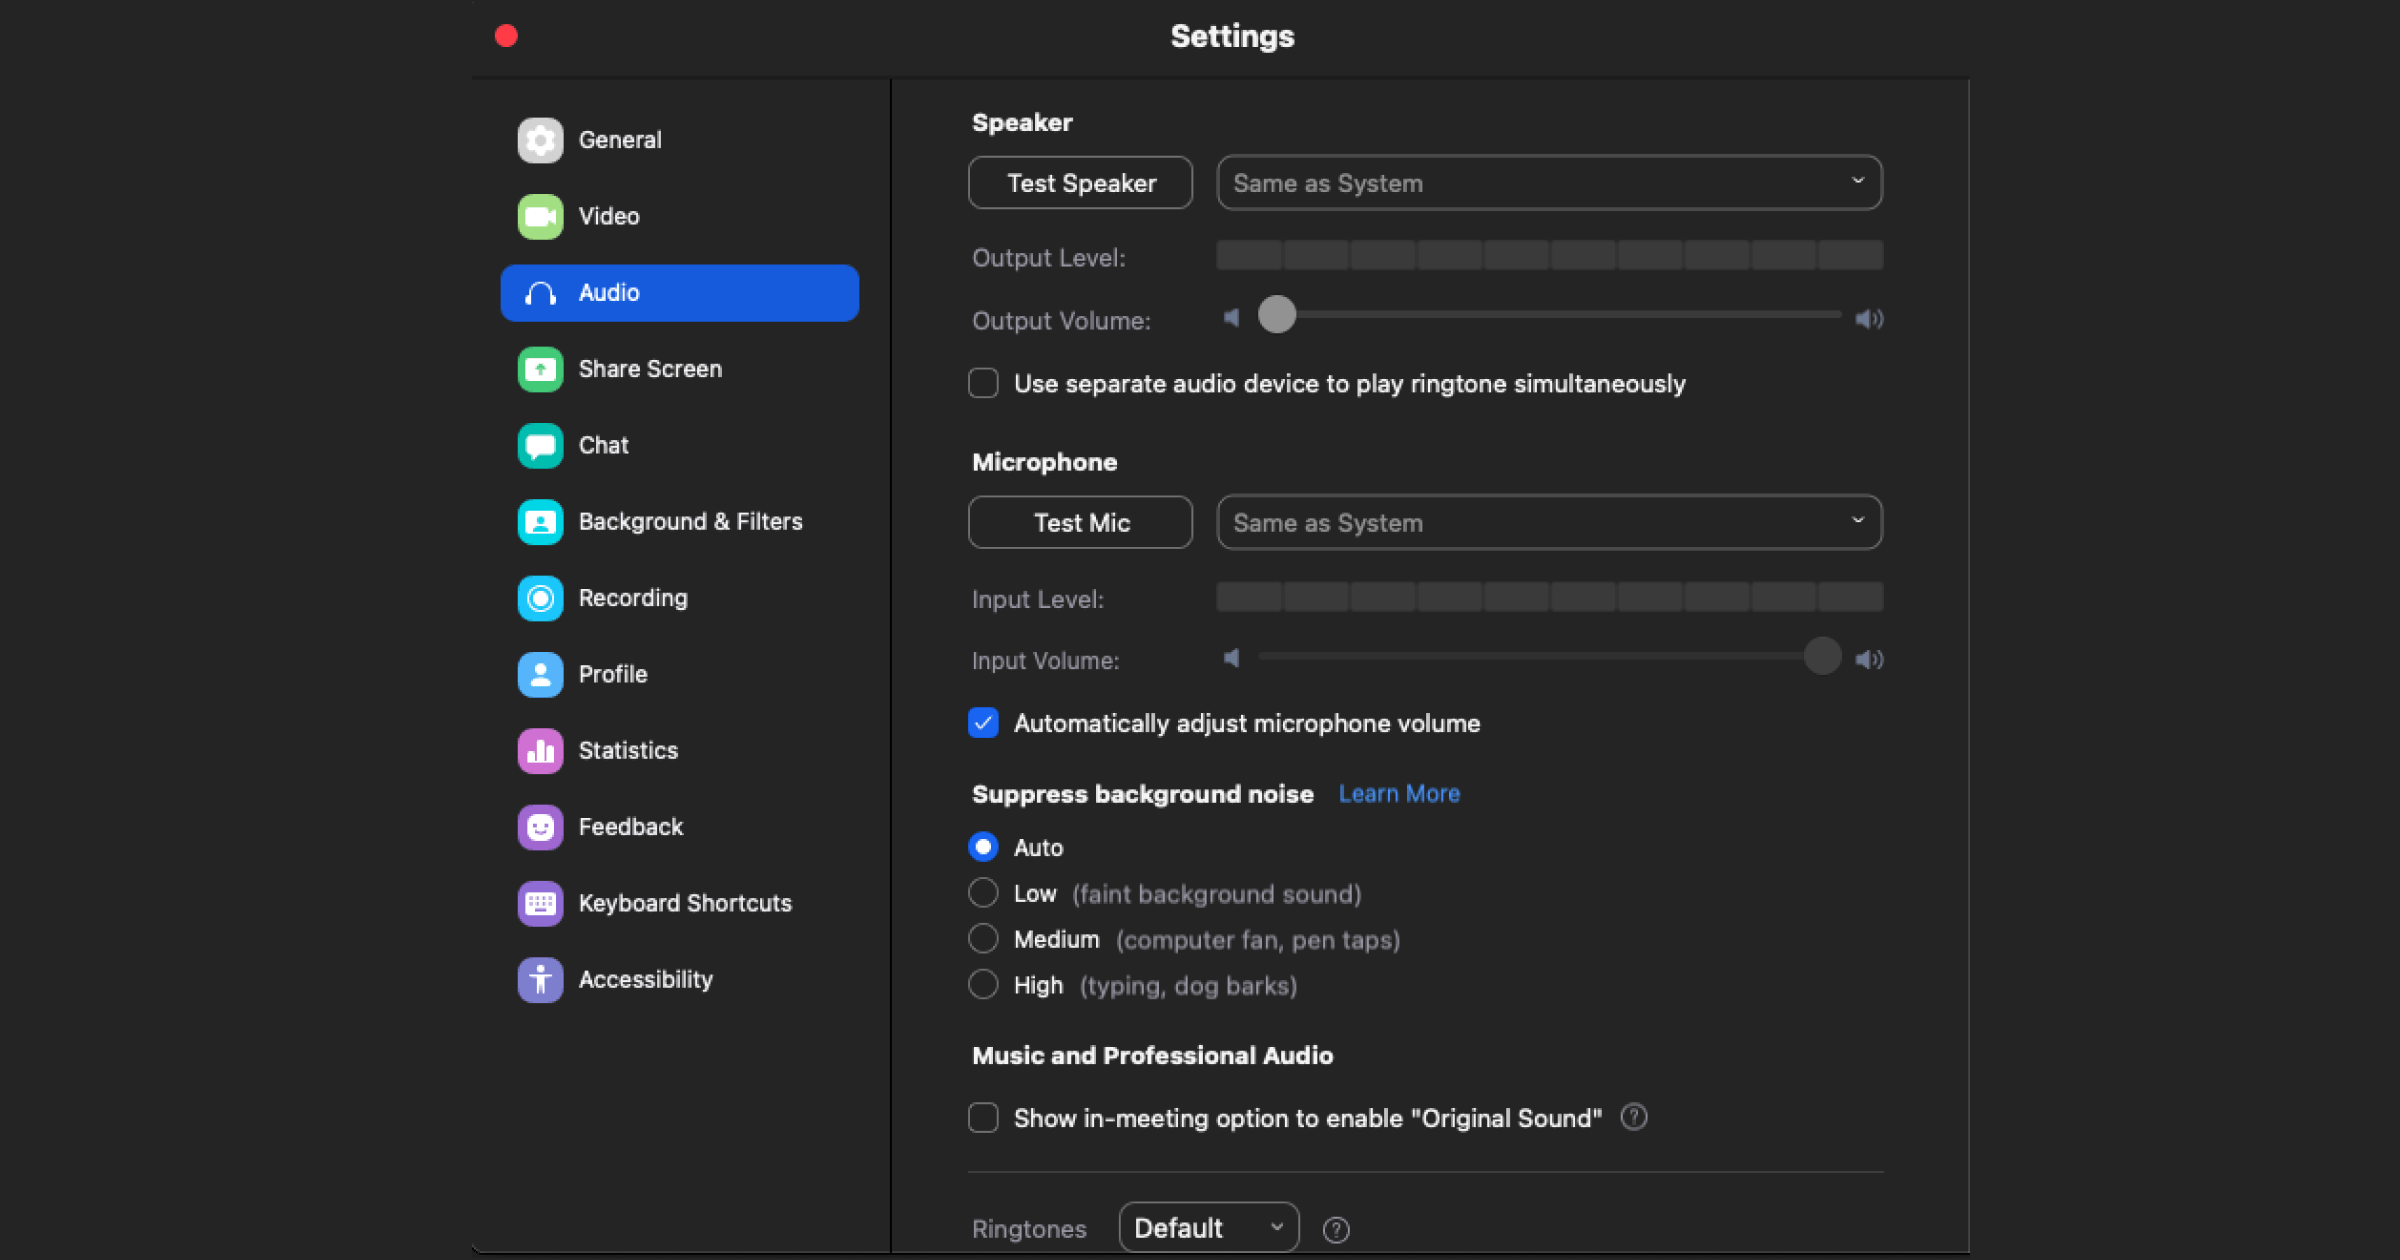Go to Accessibility settings section
2400x1260 pixels.
(x=645, y=979)
